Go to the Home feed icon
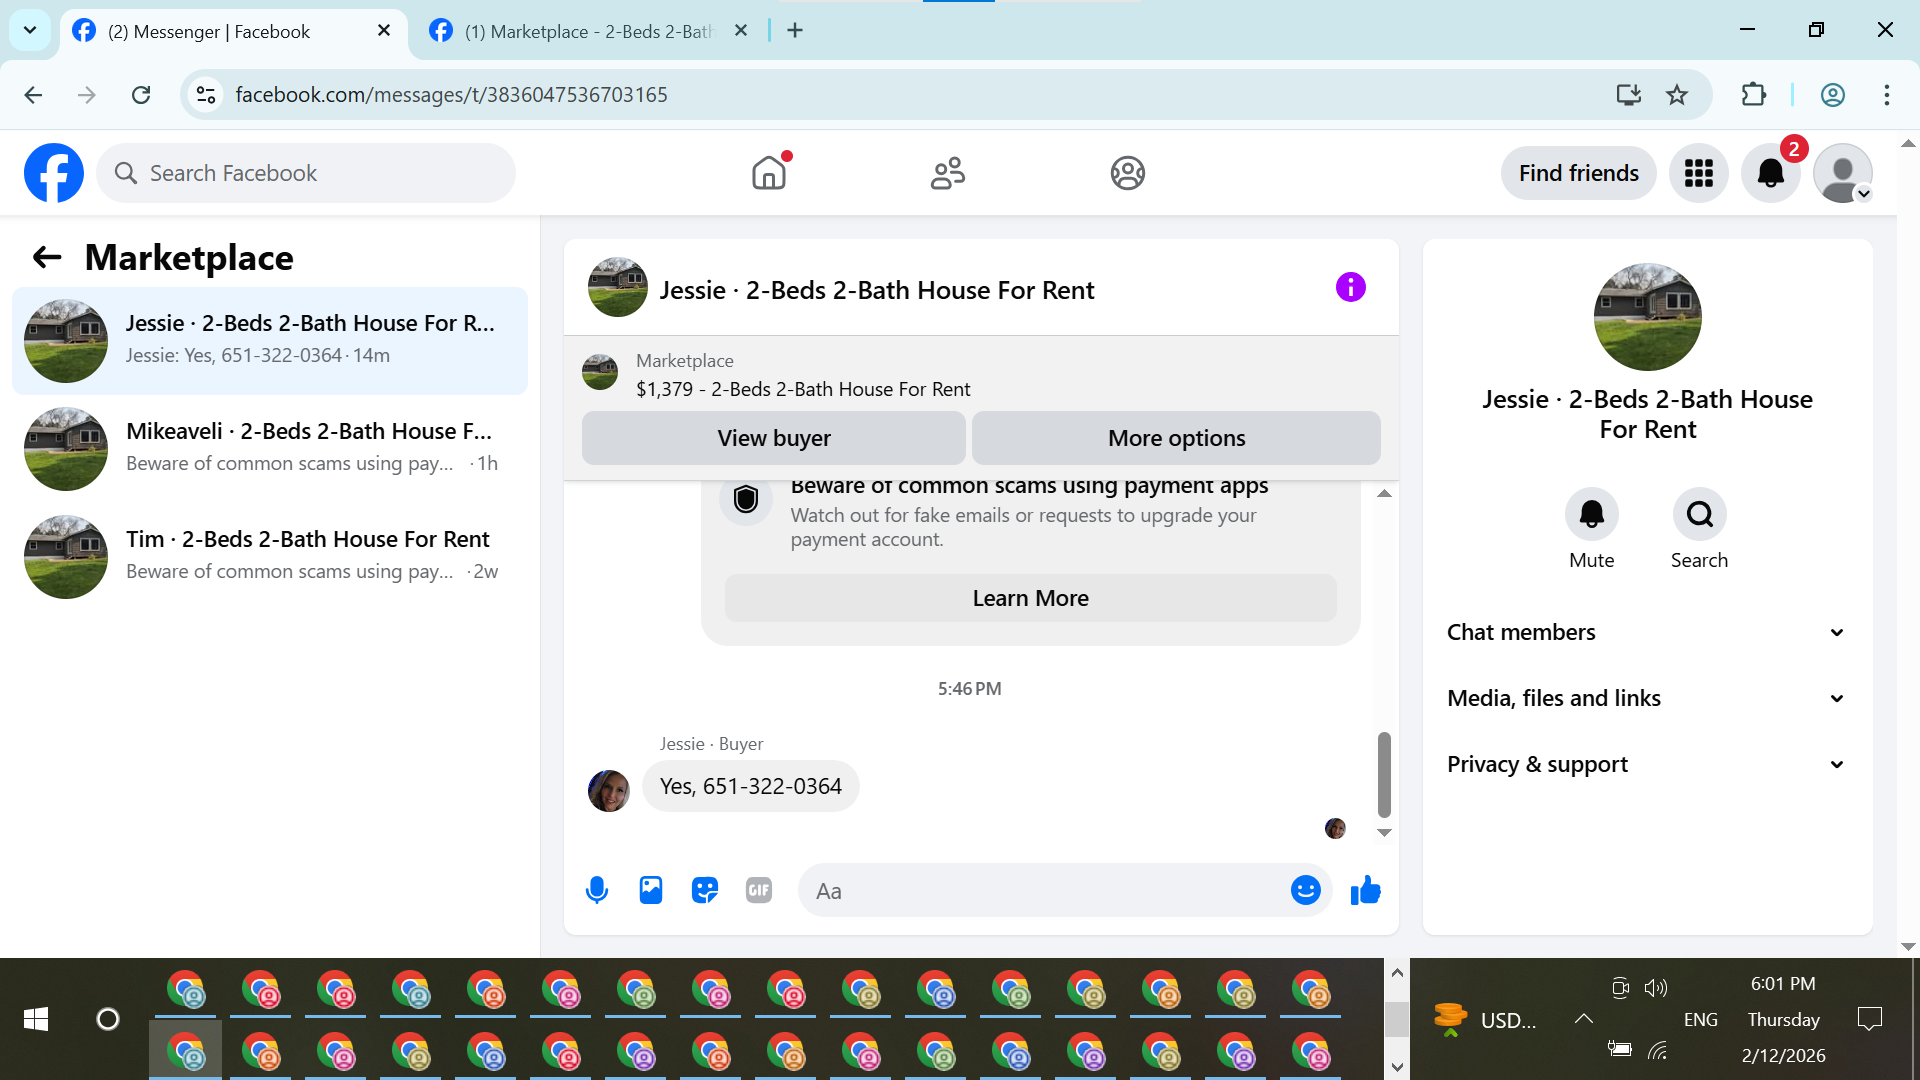The width and height of the screenshot is (1920, 1080). [x=769, y=173]
